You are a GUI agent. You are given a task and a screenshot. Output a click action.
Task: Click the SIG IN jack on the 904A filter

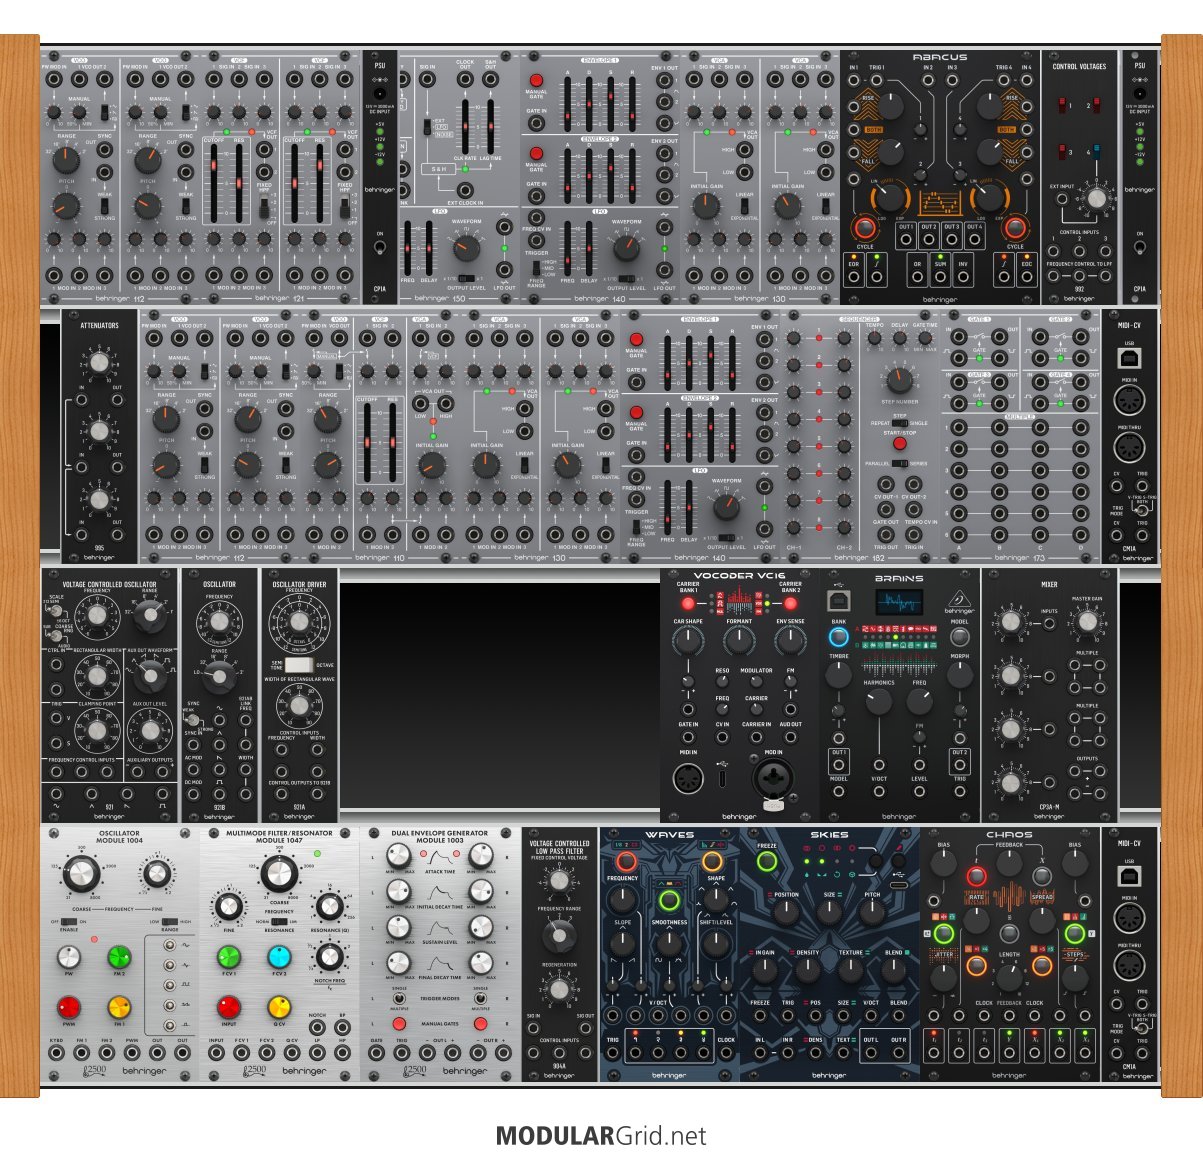[x=534, y=1026]
